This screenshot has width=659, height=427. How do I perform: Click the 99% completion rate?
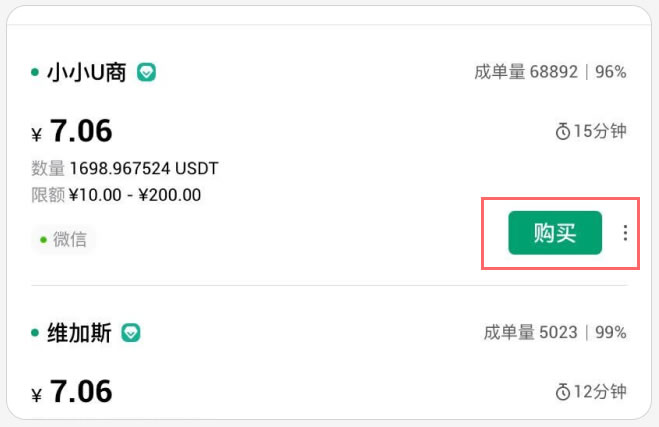[x=611, y=332]
